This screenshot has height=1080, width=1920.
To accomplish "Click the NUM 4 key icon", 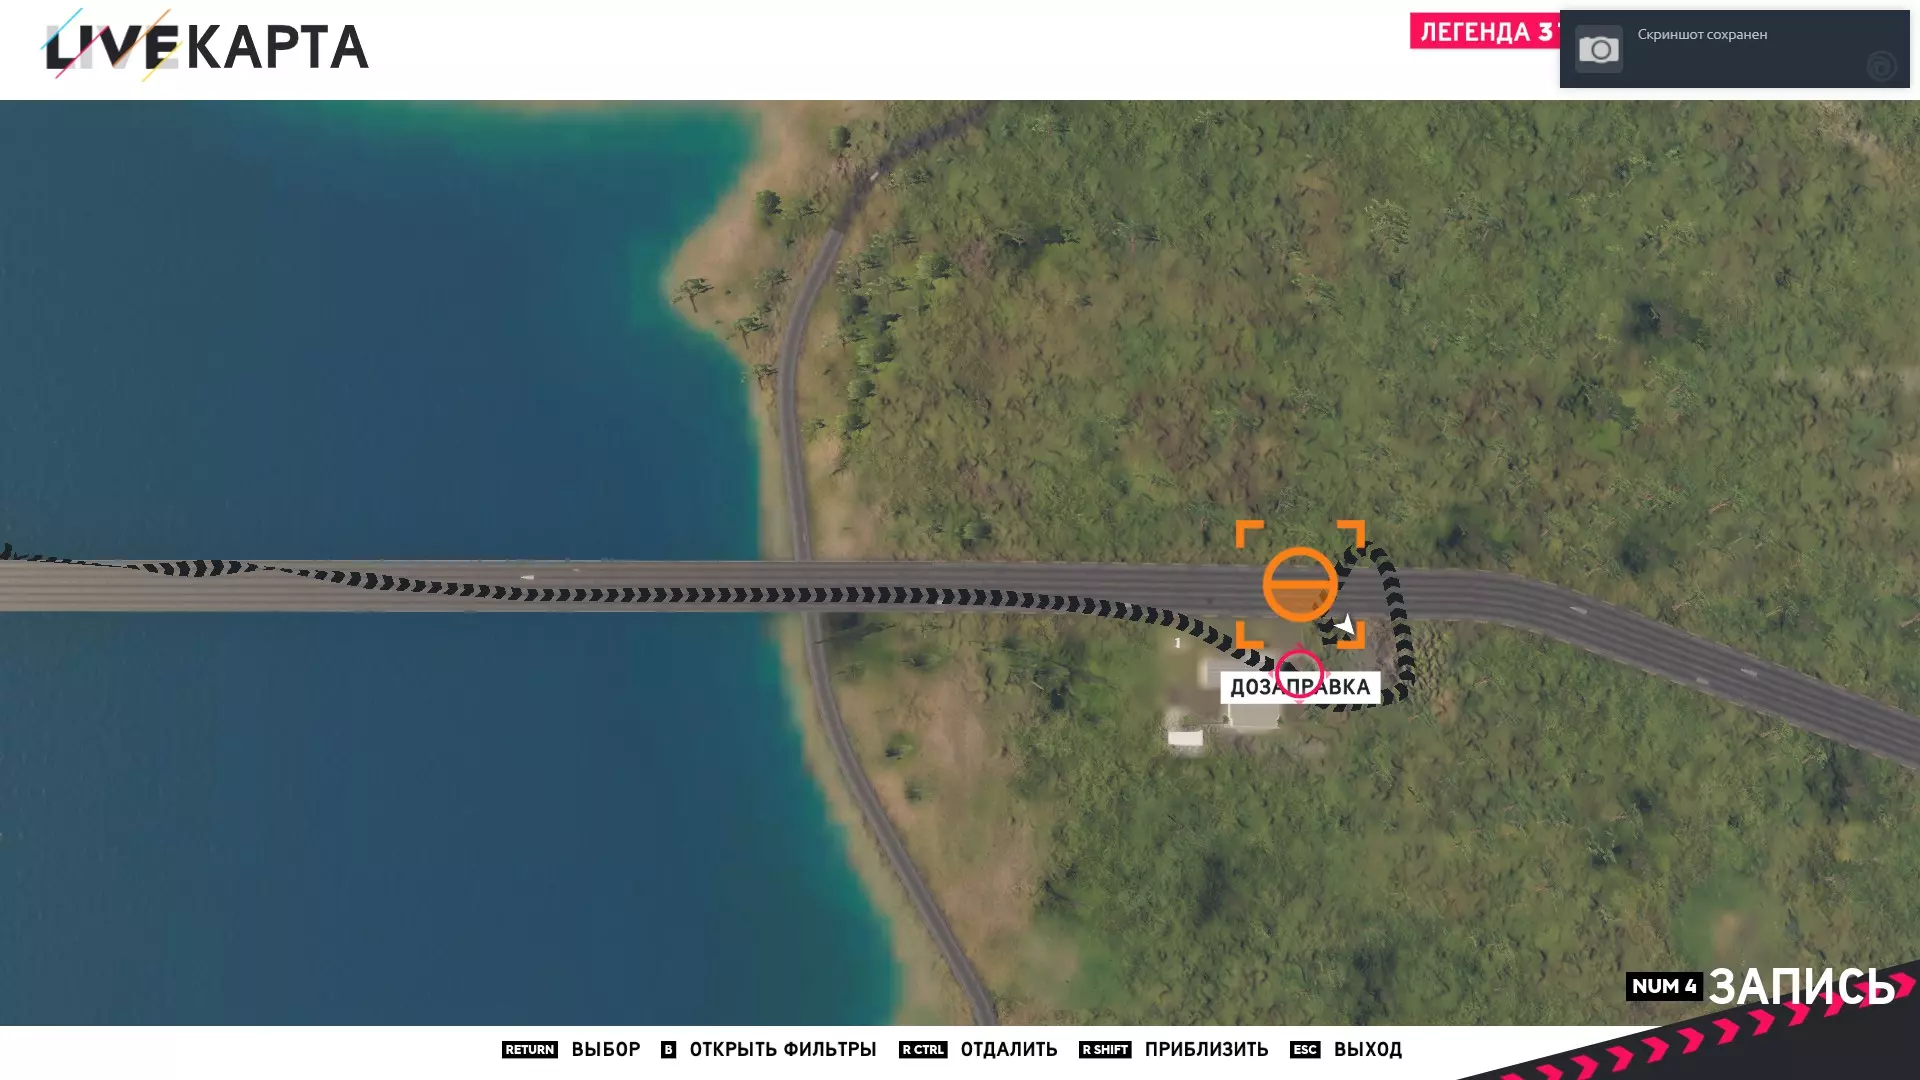I will coord(1663,986).
